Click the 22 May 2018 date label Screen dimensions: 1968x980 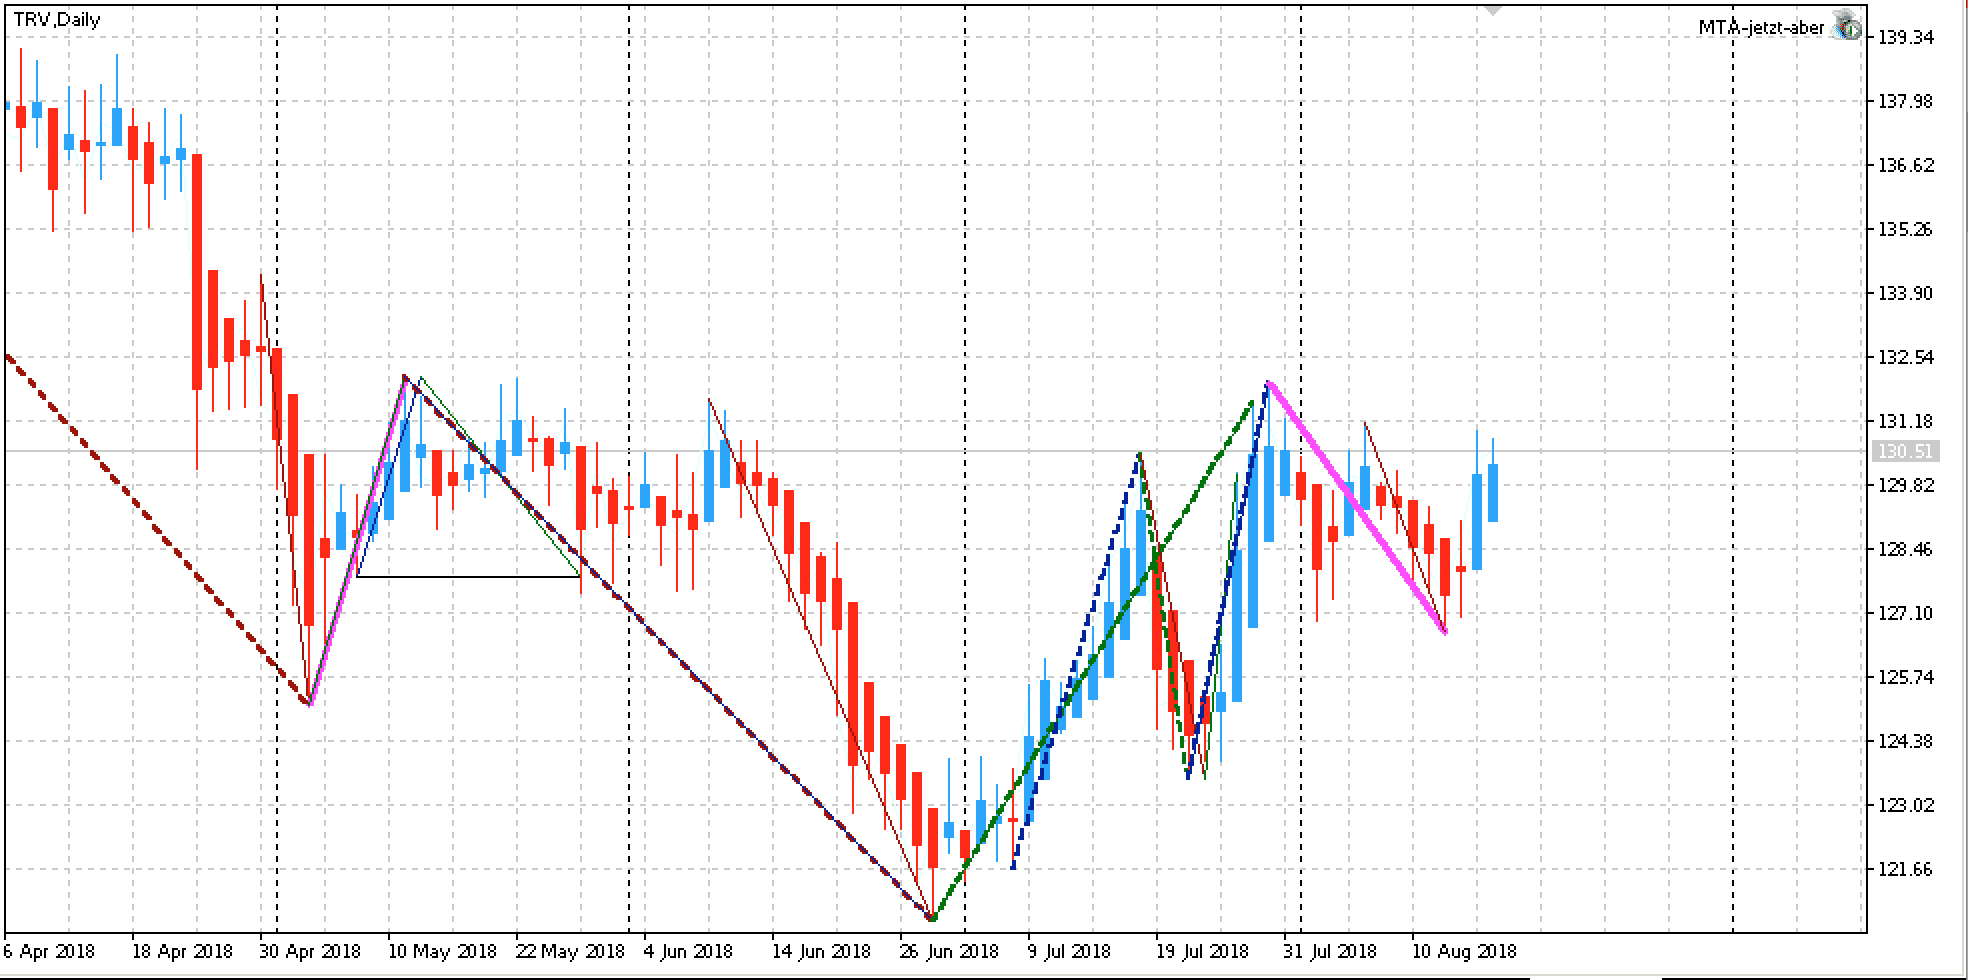click(570, 951)
